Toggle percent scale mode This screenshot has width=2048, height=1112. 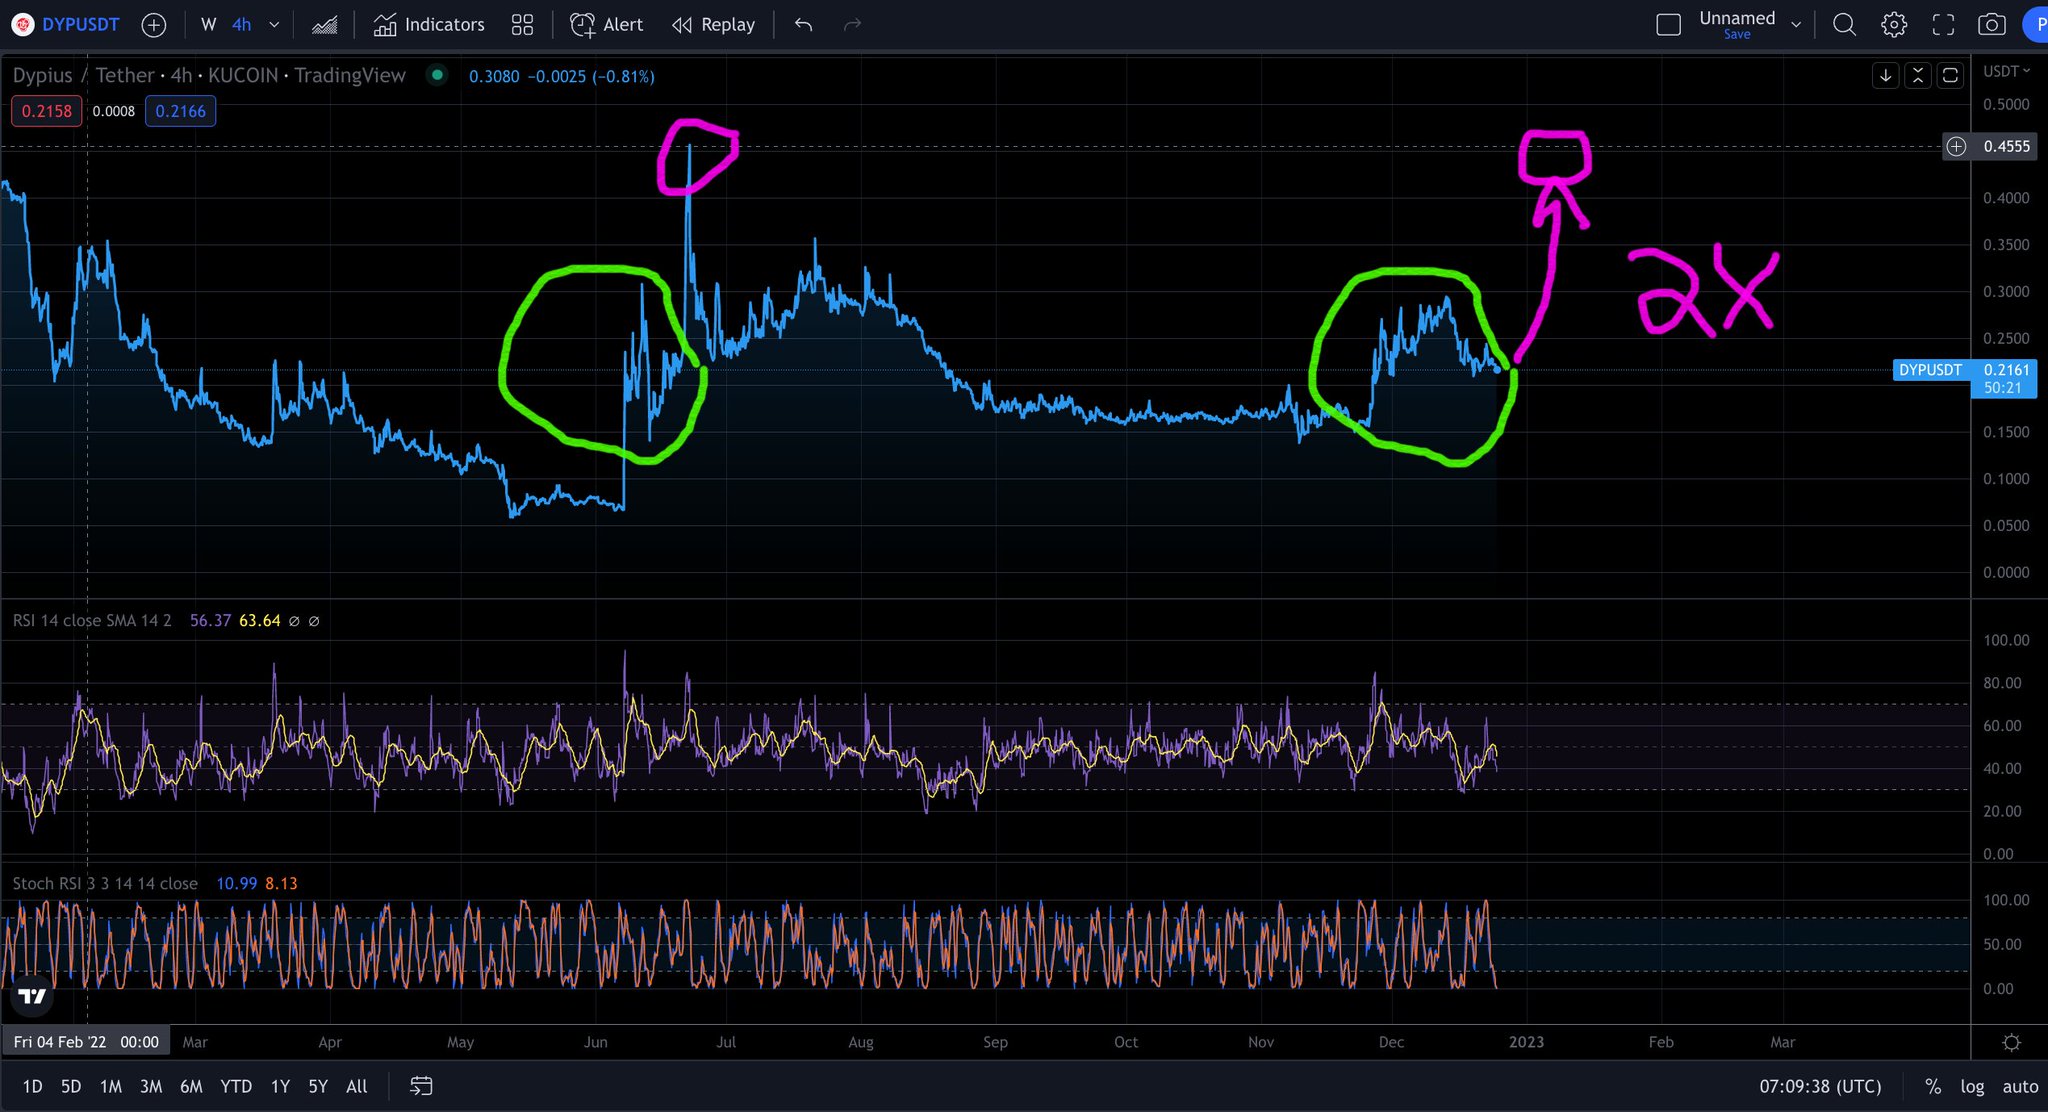[1932, 1086]
